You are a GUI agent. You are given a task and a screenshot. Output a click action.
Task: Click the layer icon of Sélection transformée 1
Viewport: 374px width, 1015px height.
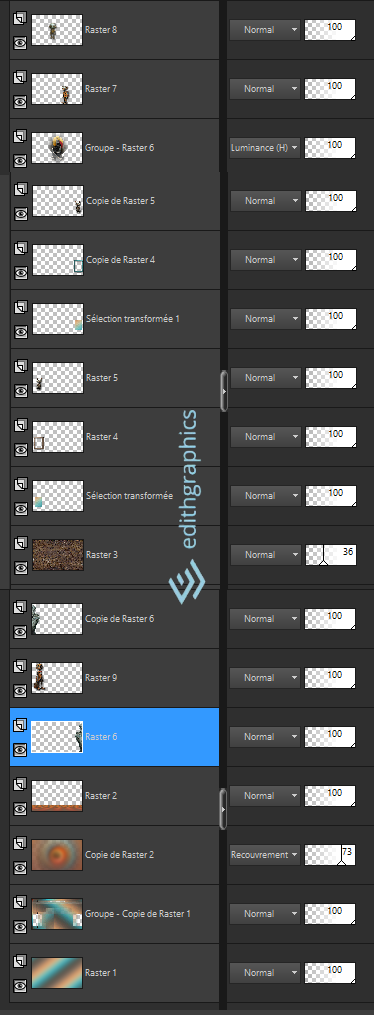(20, 308)
